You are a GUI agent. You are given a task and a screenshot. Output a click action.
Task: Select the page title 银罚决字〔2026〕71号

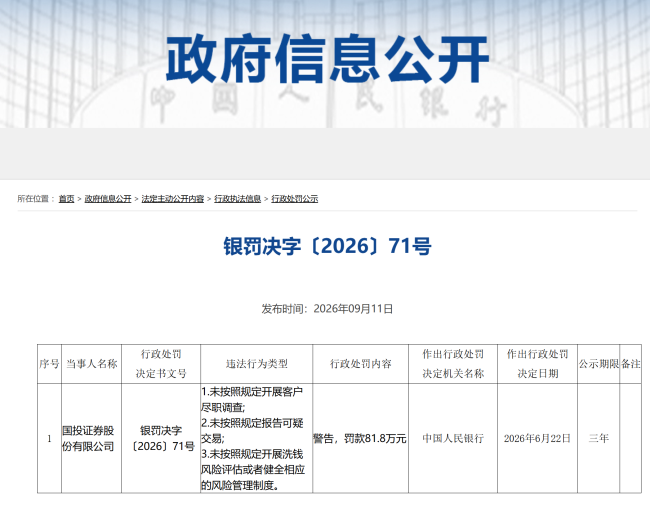pyautogui.click(x=327, y=246)
